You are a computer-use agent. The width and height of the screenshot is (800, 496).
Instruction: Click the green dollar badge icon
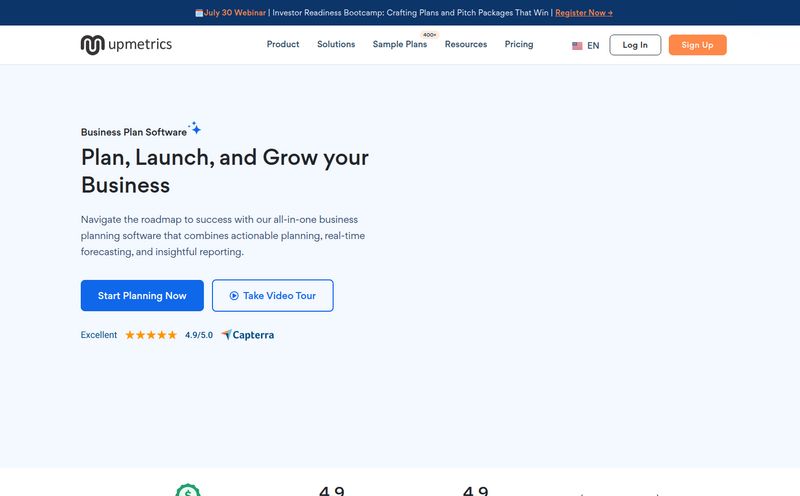[x=188, y=490]
